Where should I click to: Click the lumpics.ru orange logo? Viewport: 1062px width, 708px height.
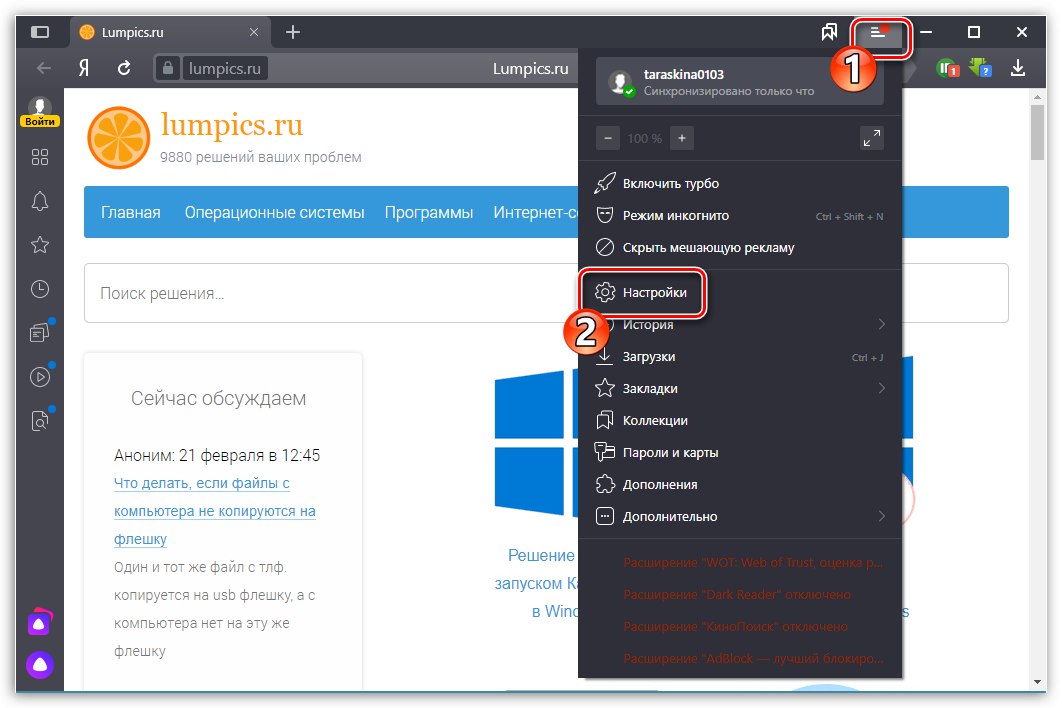119,138
